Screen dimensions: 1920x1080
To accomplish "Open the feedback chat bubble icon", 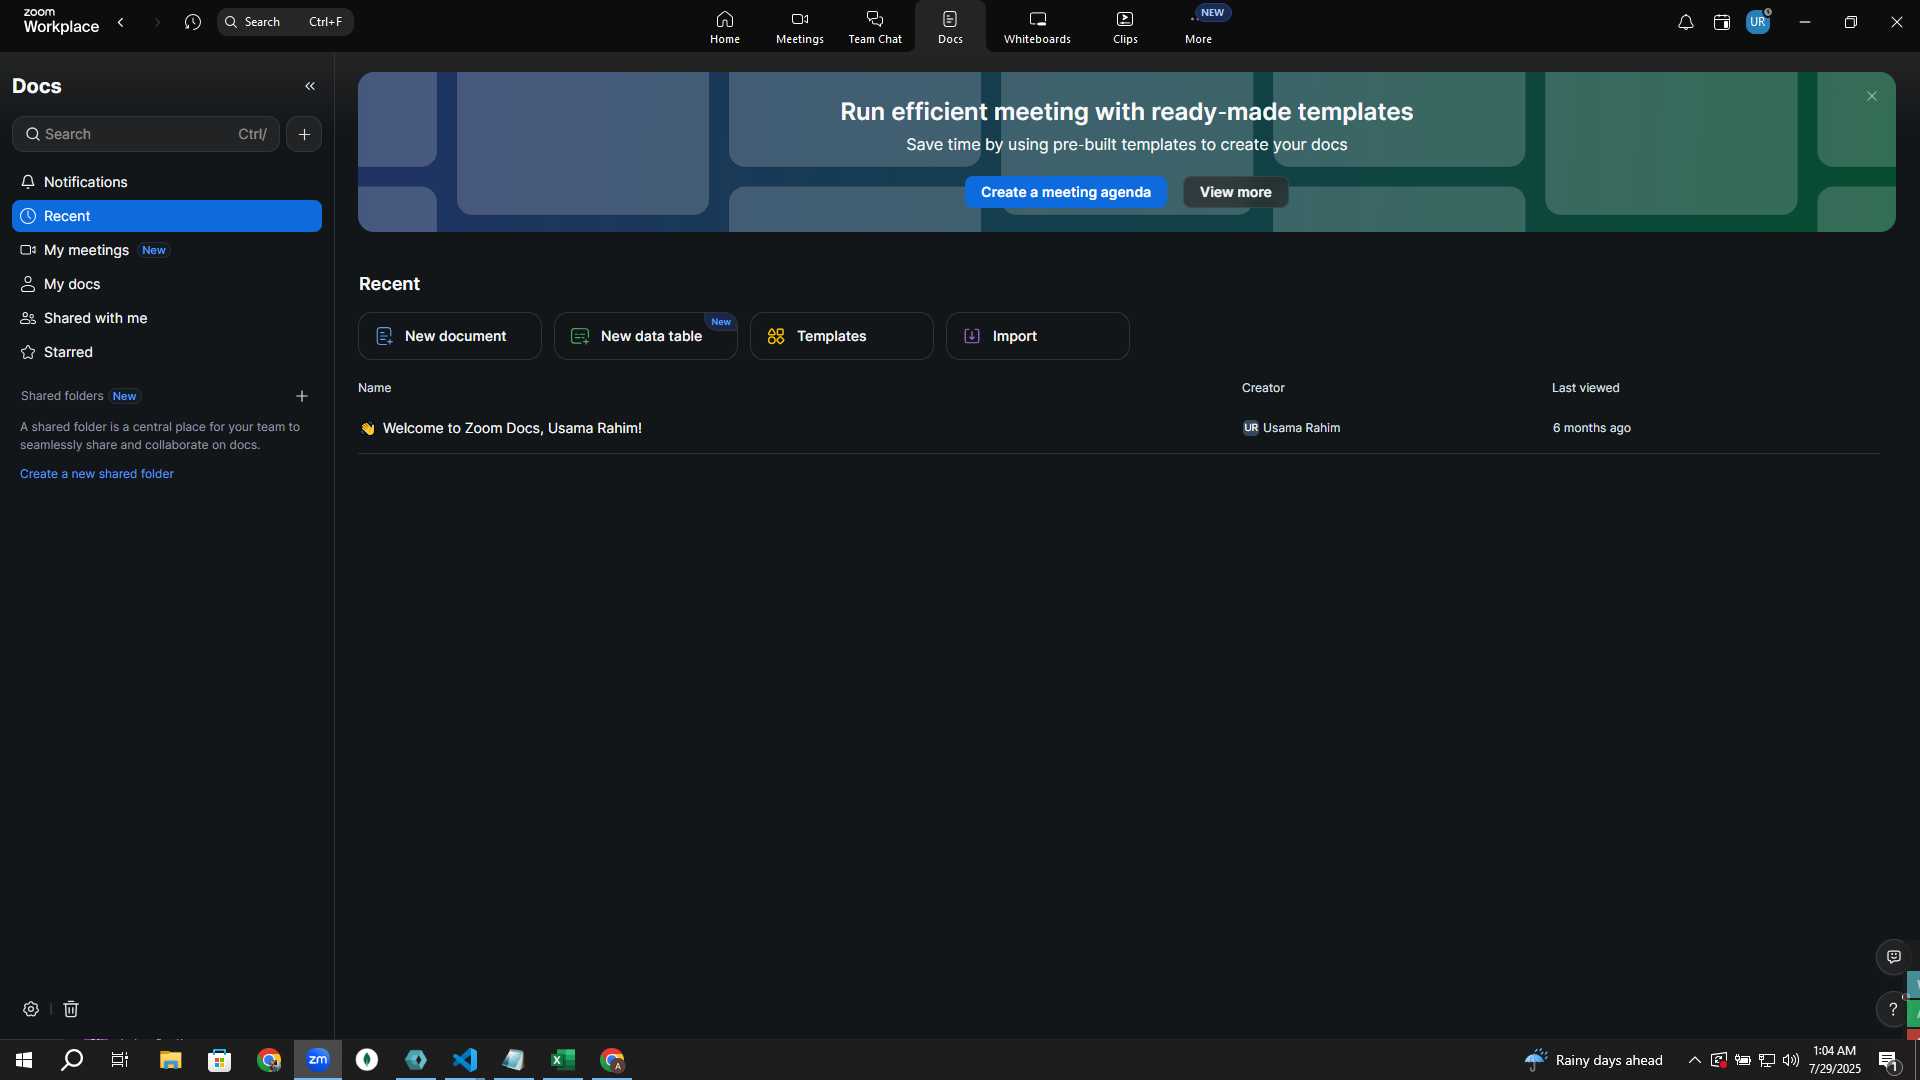I will click(x=1893, y=957).
